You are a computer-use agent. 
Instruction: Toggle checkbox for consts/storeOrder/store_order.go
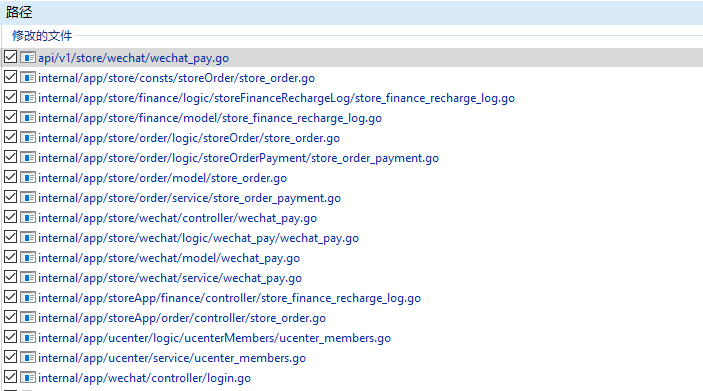click(x=10, y=77)
